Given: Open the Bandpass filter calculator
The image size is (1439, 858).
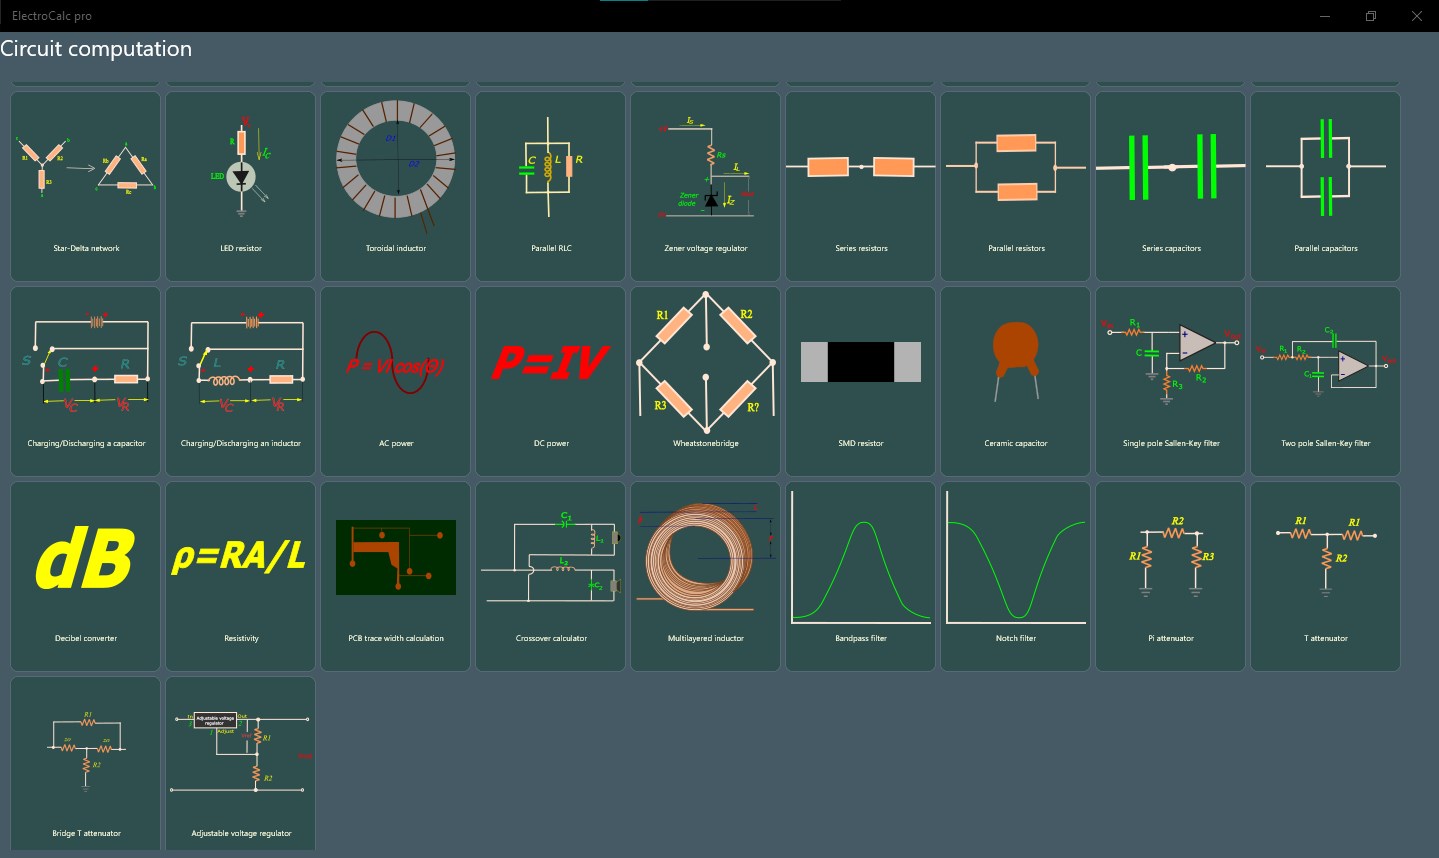Looking at the screenshot, I should [860, 575].
